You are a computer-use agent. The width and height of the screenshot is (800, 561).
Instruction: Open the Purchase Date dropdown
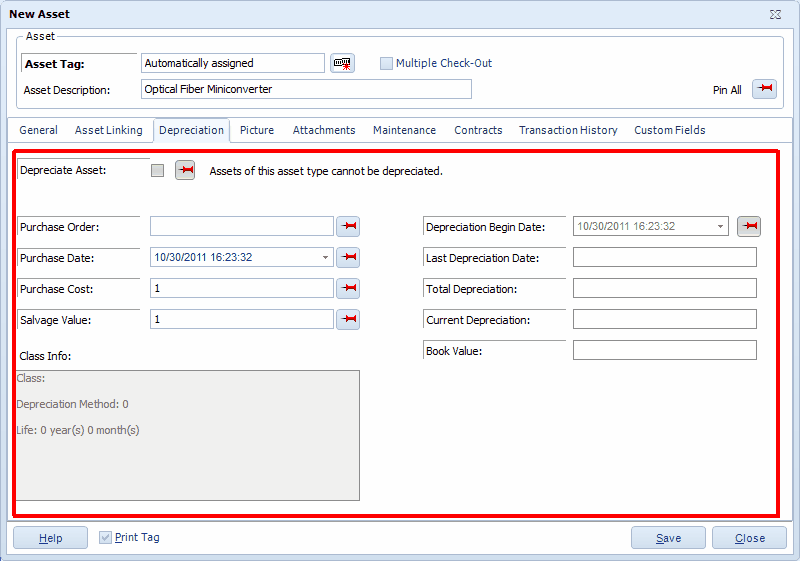coord(325,257)
